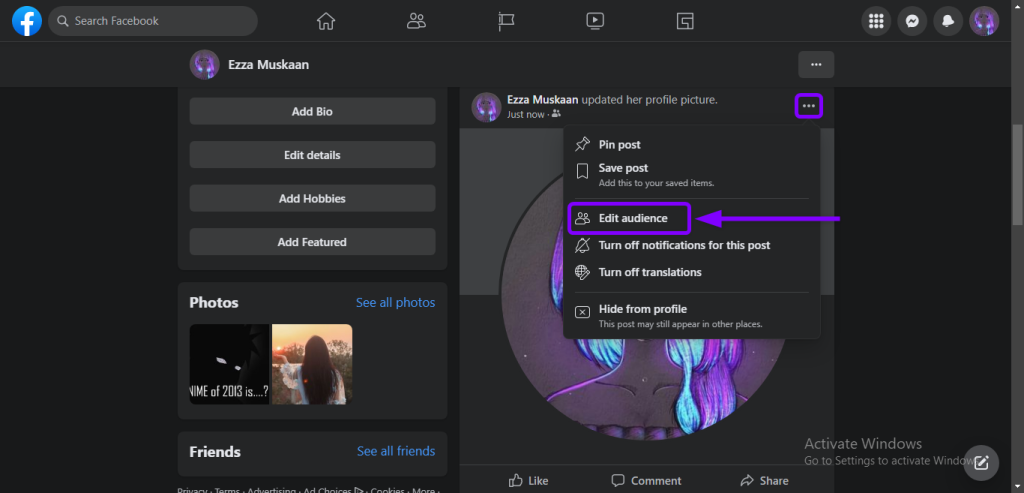Turn off notifications for this post
The width and height of the screenshot is (1024, 493).
tap(683, 245)
